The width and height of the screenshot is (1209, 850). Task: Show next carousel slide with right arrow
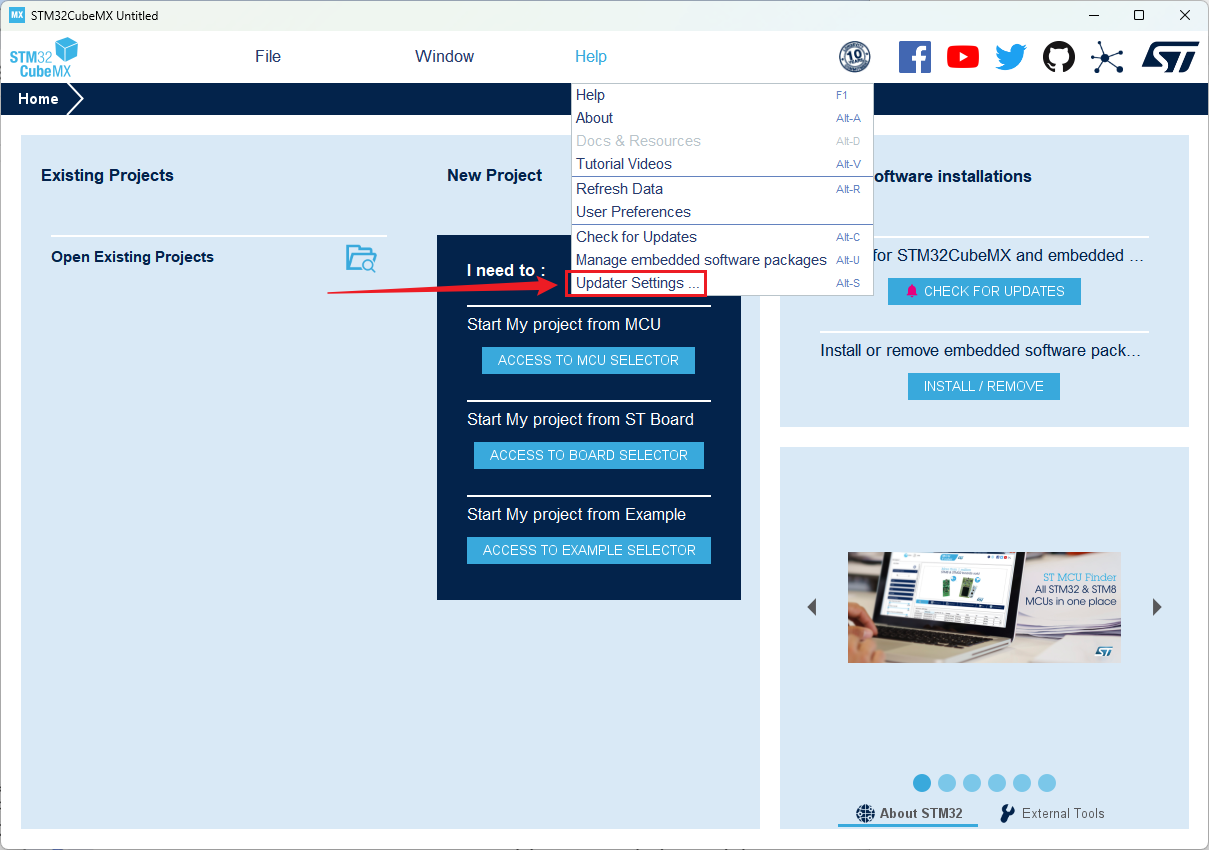[1157, 607]
